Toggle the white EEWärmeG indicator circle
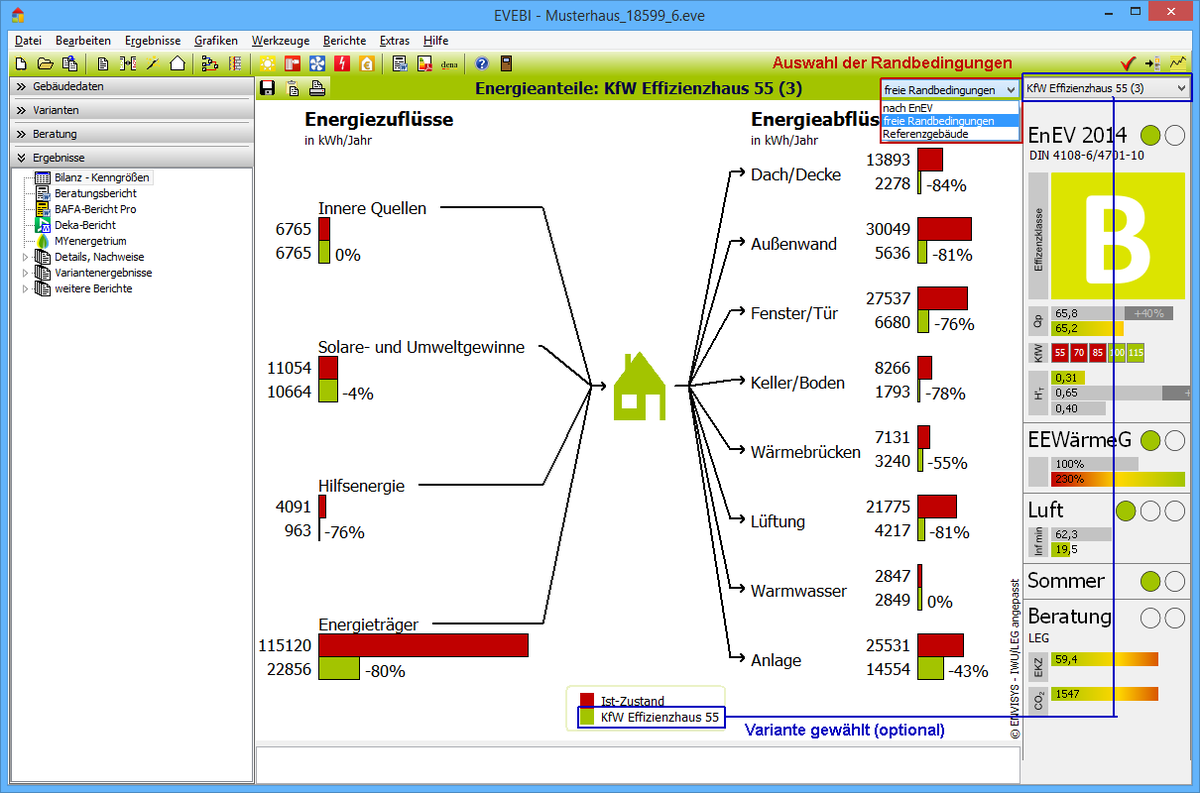The height and width of the screenshot is (793, 1200). tap(1175, 440)
